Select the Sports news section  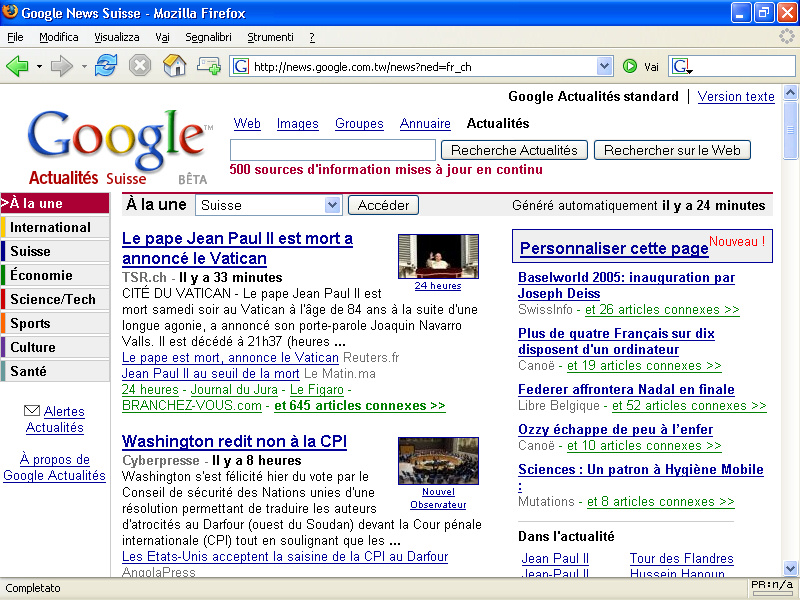pos(55,323)
